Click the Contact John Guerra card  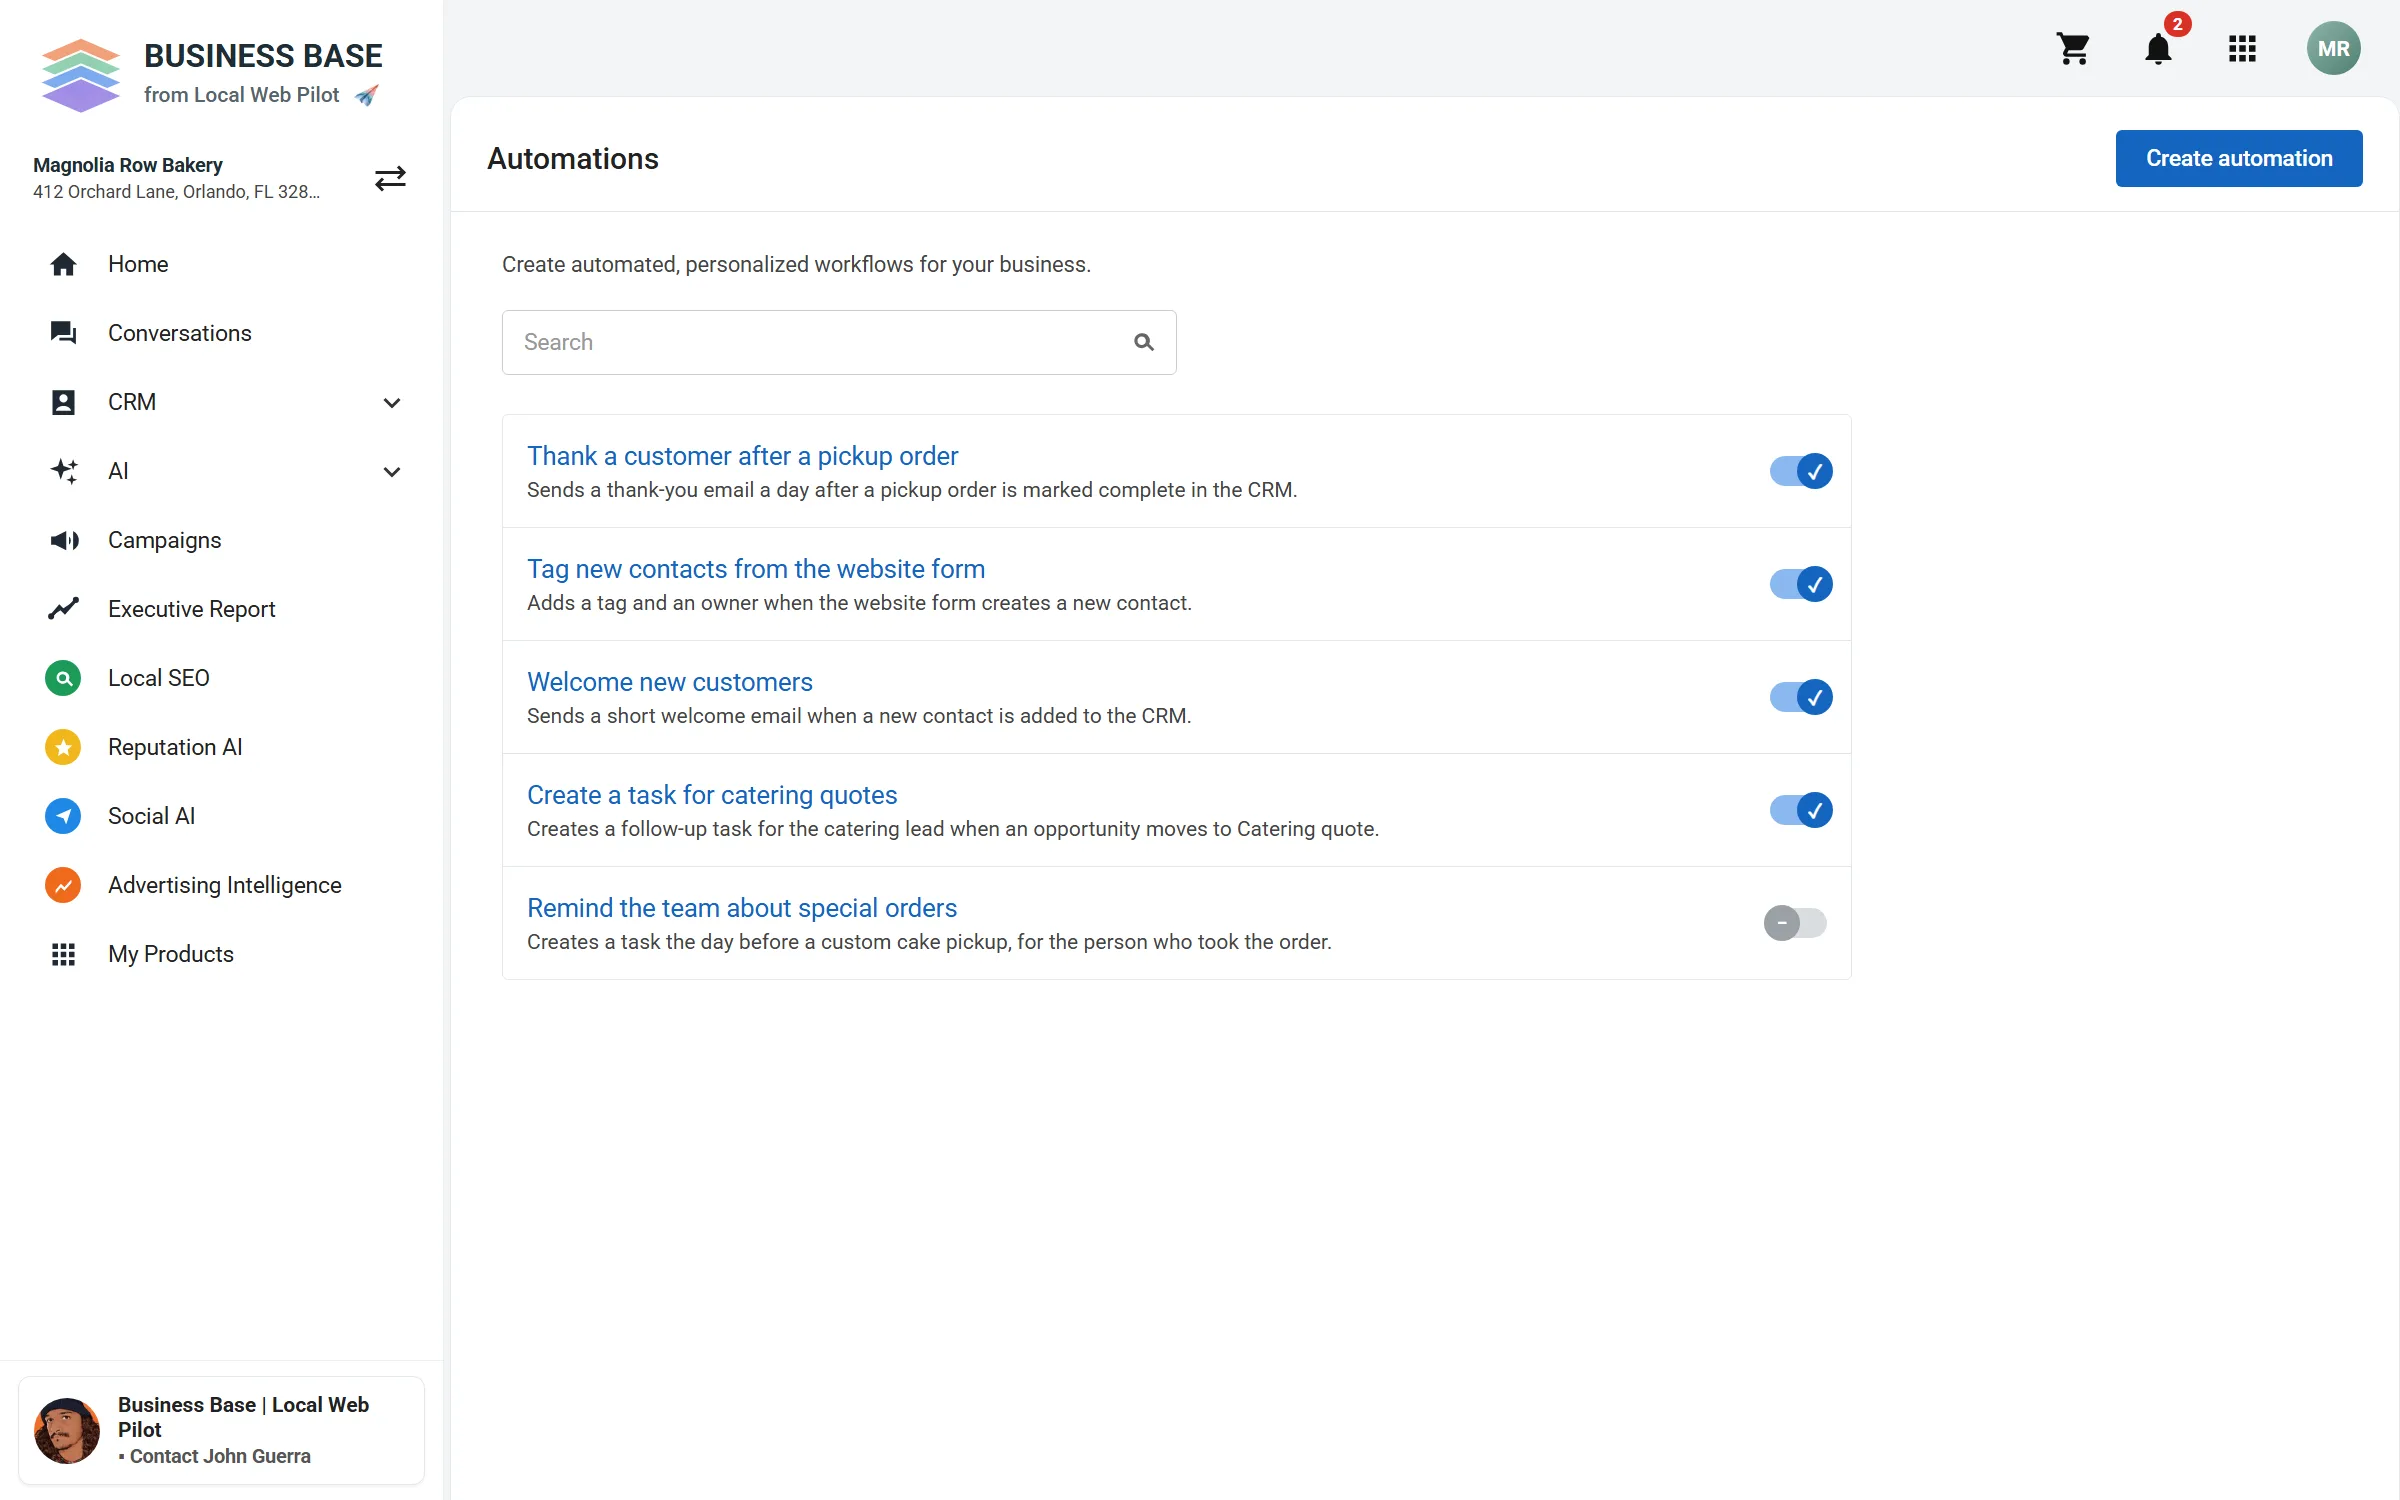[x=221, y=1430]
